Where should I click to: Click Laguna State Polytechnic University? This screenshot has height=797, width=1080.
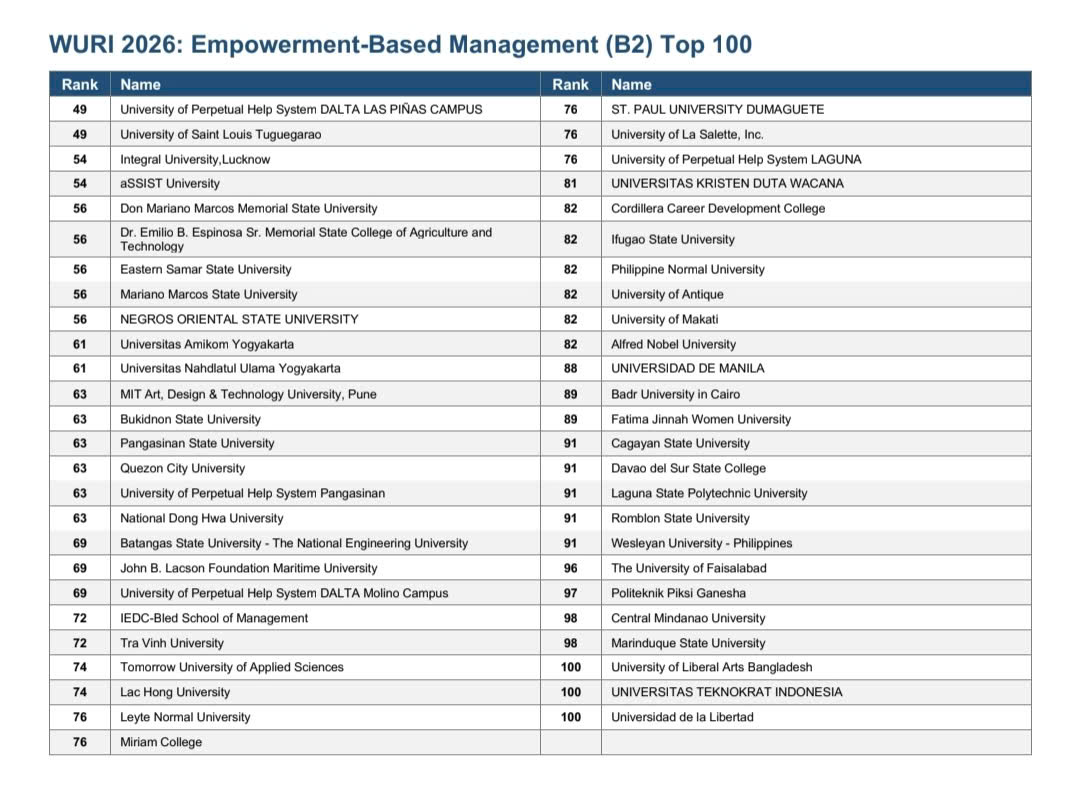709,493
